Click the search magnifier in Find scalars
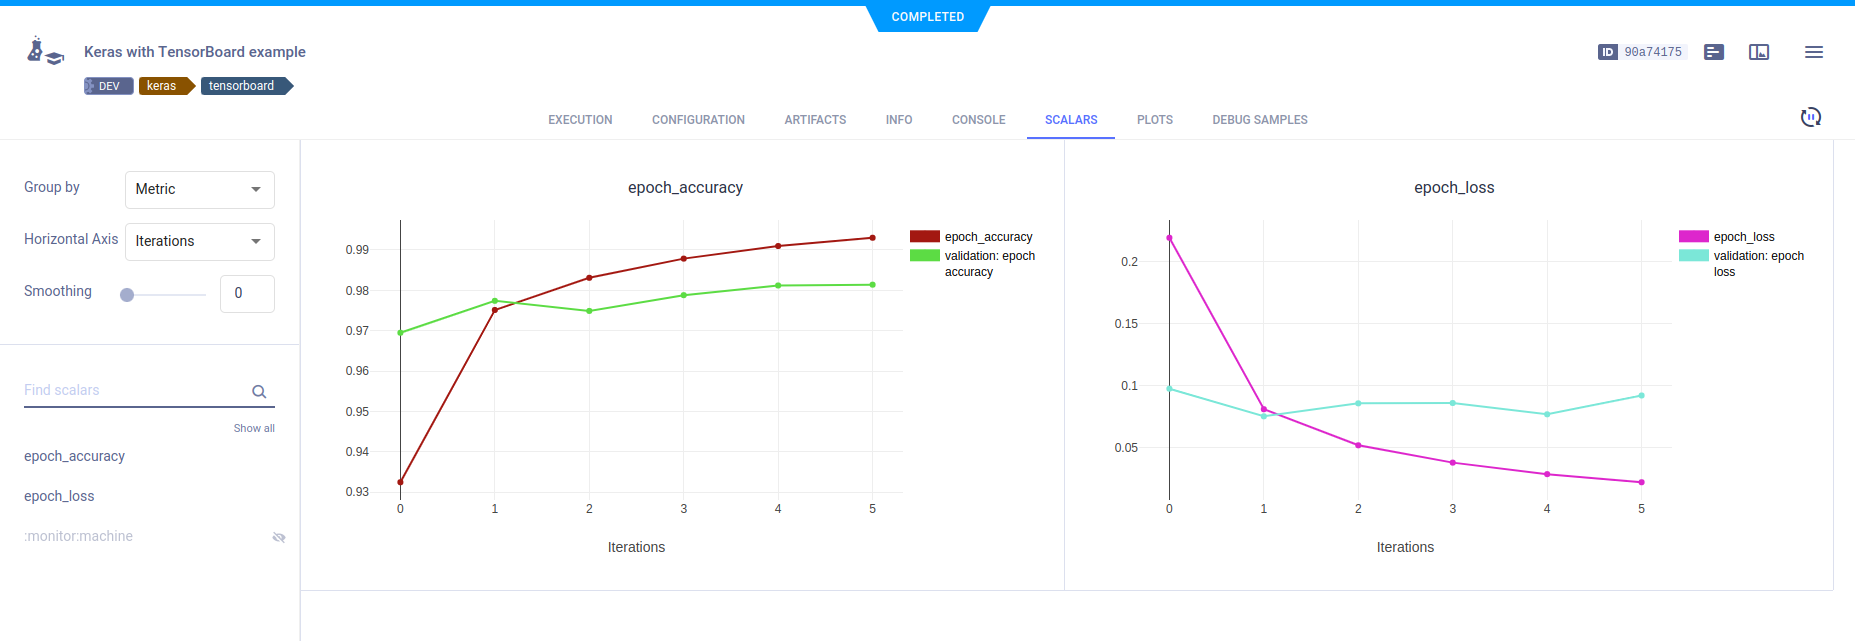The image size is (1855, 641). point(259,392)
